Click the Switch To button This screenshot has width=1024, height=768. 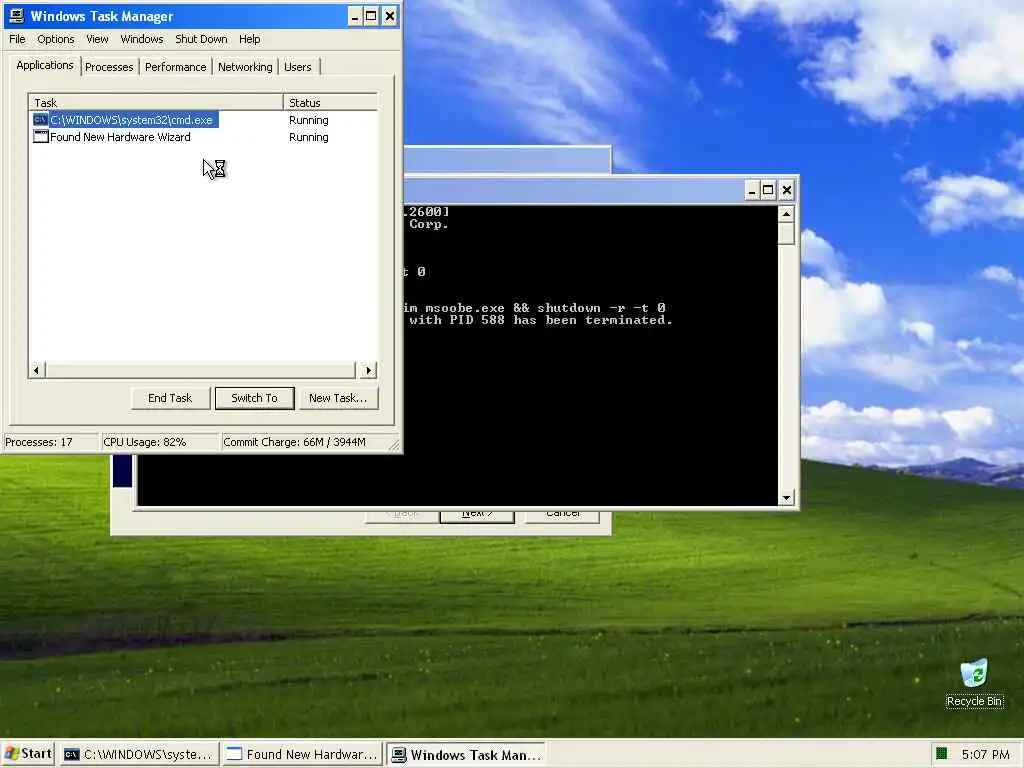click(x=255, y=398)
